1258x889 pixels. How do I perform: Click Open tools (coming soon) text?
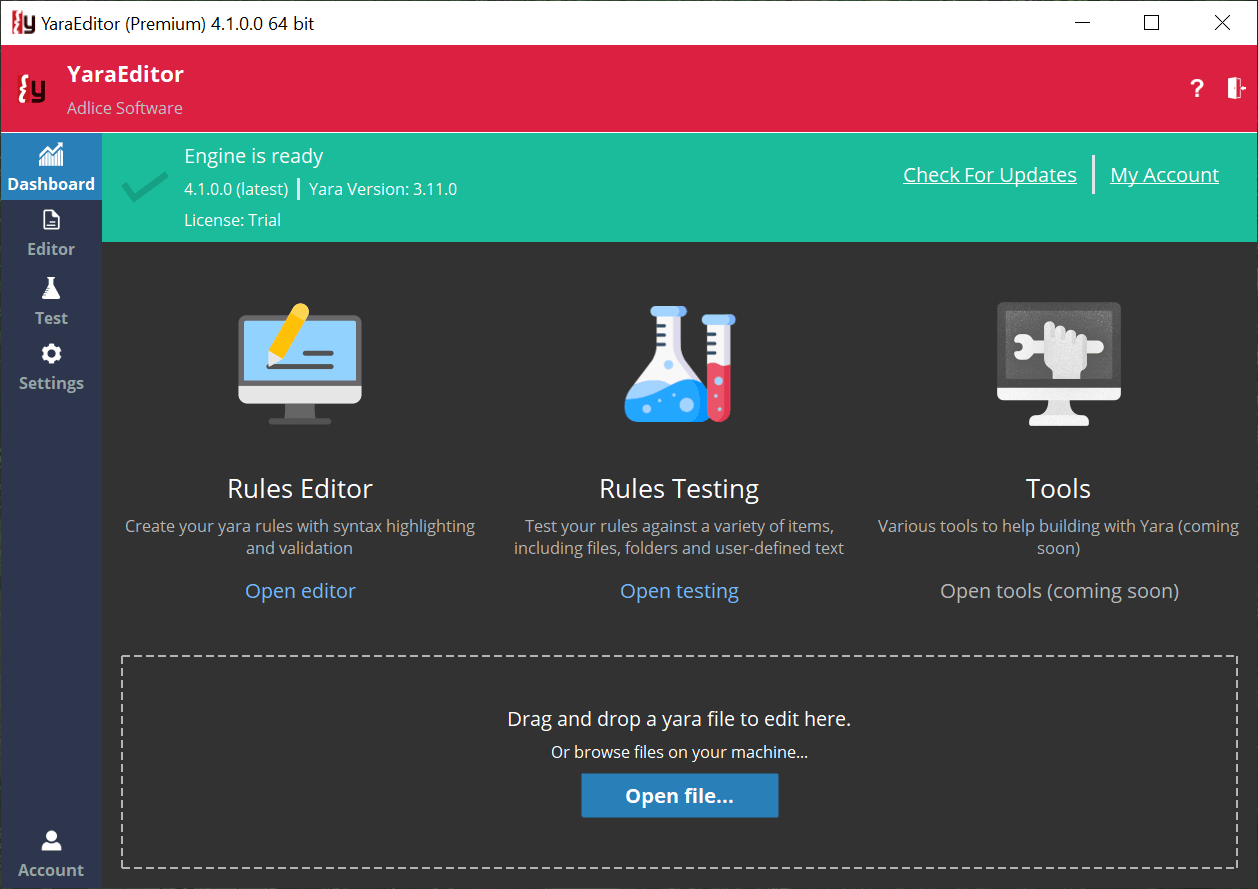pos(1058,590)
